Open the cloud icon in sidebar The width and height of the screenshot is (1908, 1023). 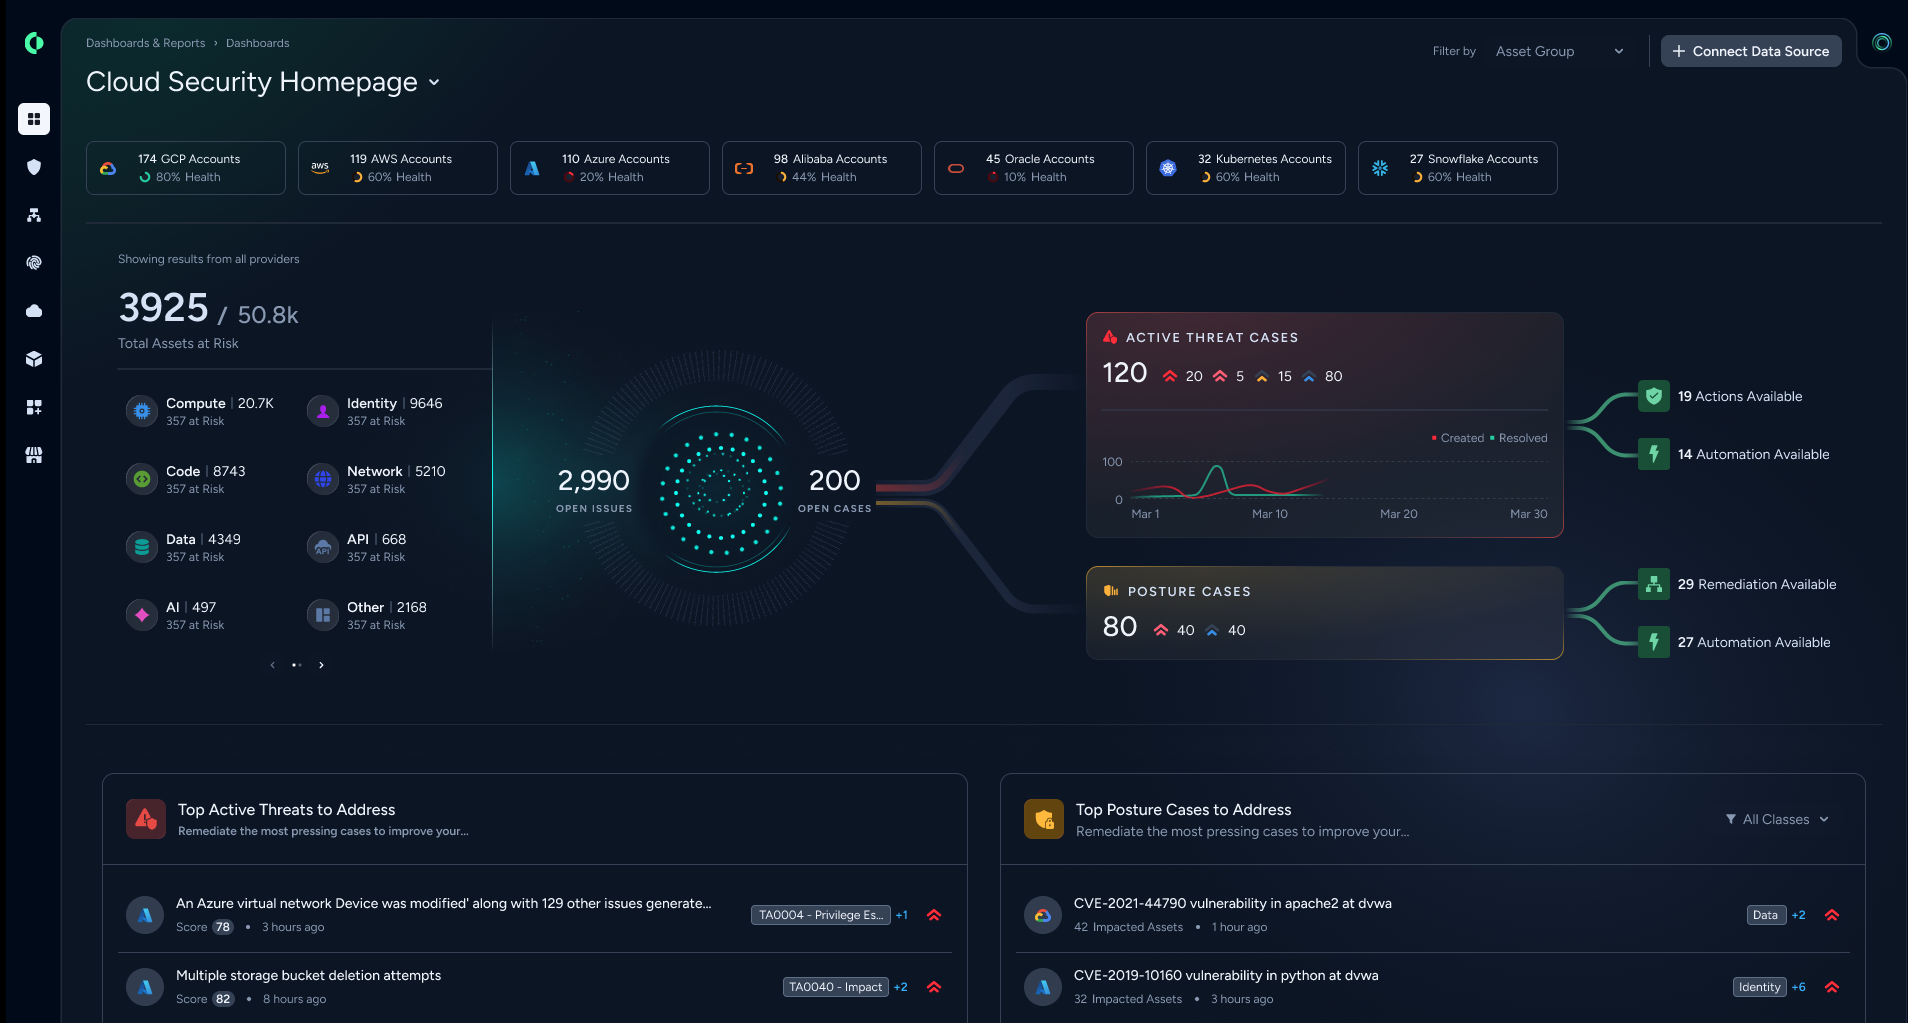(34, 311)
